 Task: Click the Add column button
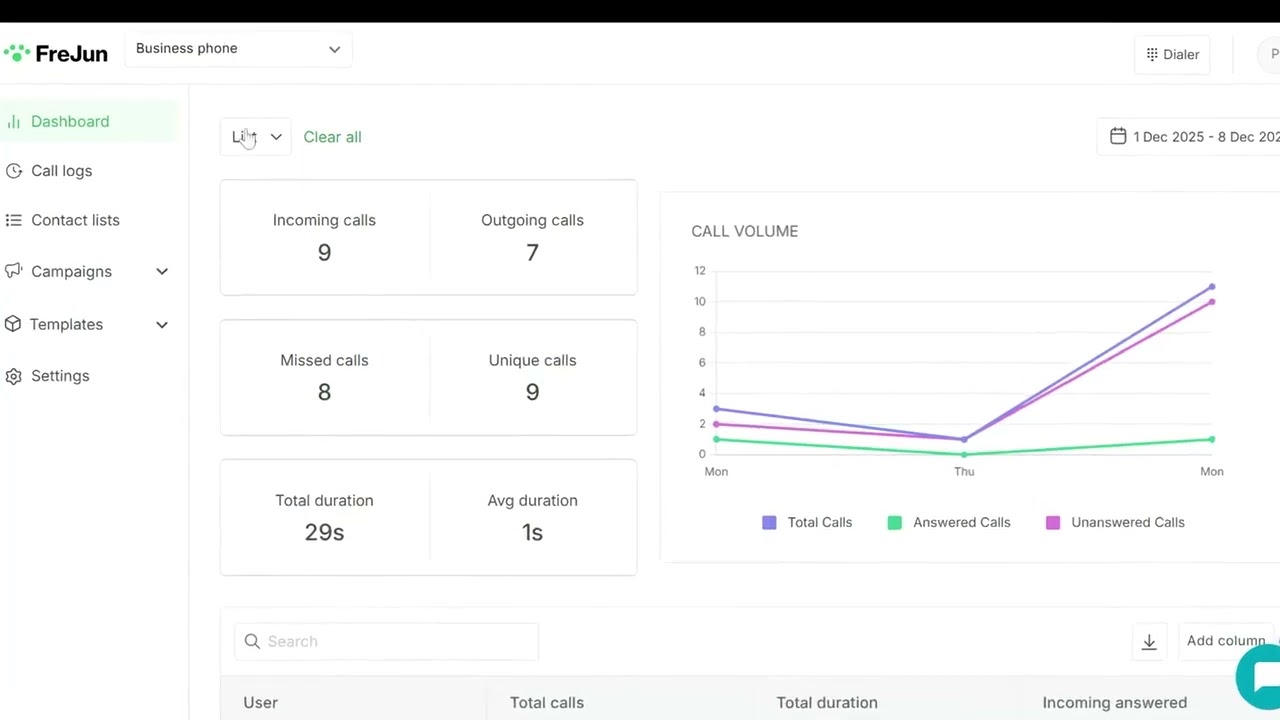[x=1226, y=641]
